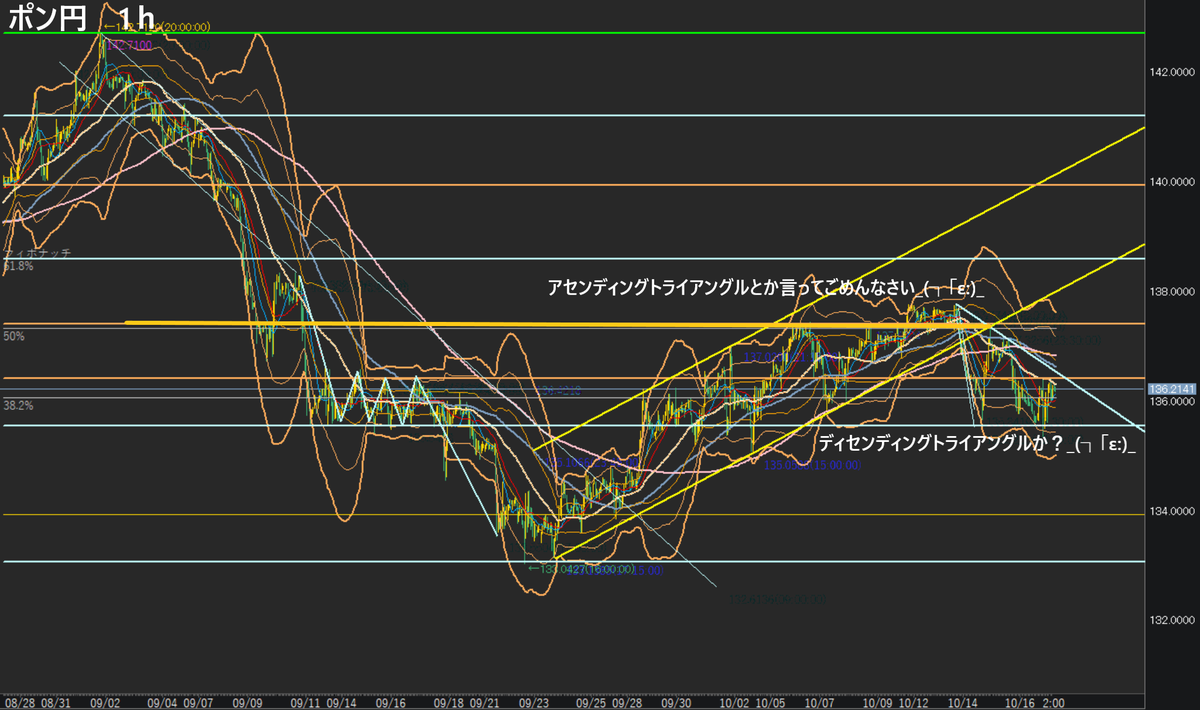This screenshot has width=1200, height=710.
Task: Click the '09/07' date label
Action: (x=197, y=703)
